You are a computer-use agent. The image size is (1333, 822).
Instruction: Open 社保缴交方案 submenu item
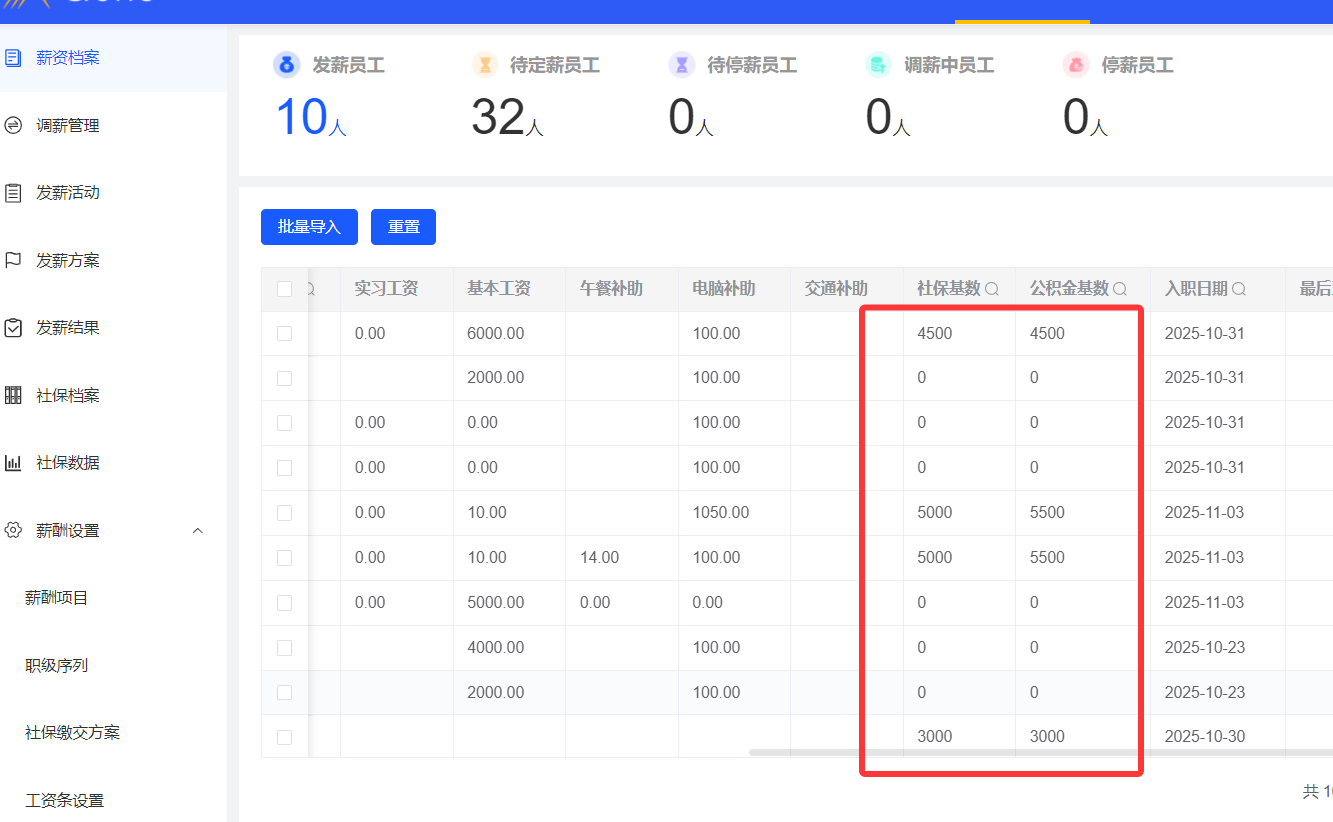[x=72, y=732]
